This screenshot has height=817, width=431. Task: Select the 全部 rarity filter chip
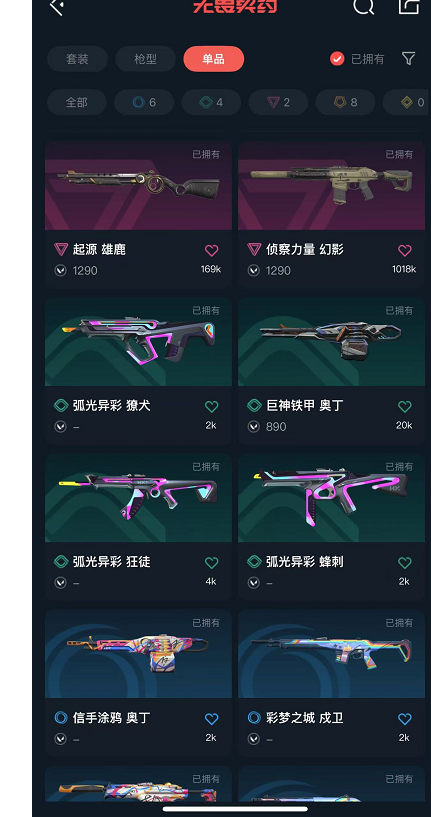click(x=77, y=102)
